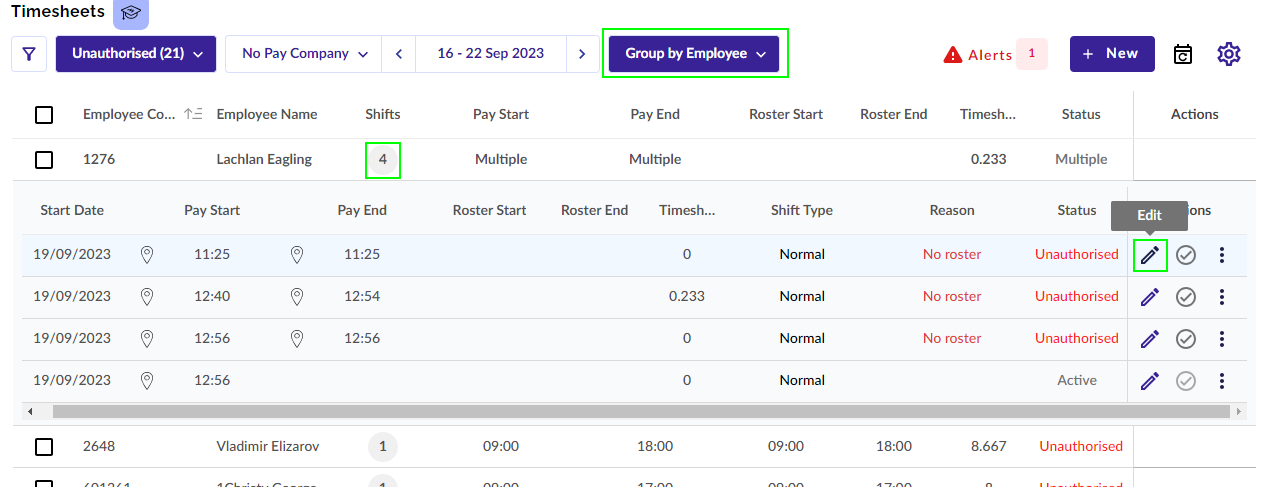Edit the 11:25 shift with pencil icon
This screenshot has width=1266, height=487.
(x=1150, y=255)
